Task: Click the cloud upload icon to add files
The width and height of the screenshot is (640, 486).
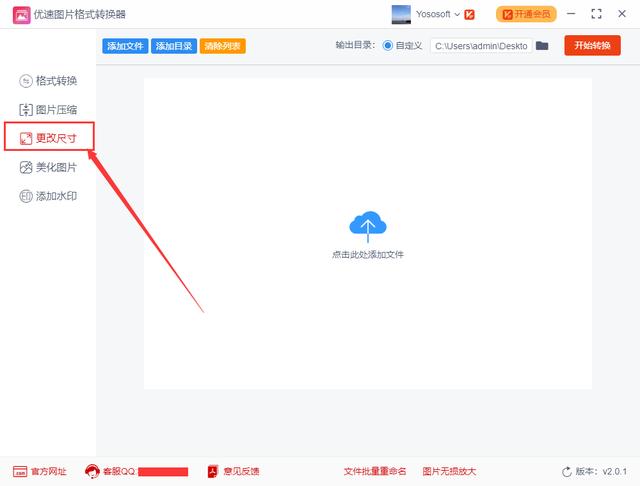Action: pos(368,226)
